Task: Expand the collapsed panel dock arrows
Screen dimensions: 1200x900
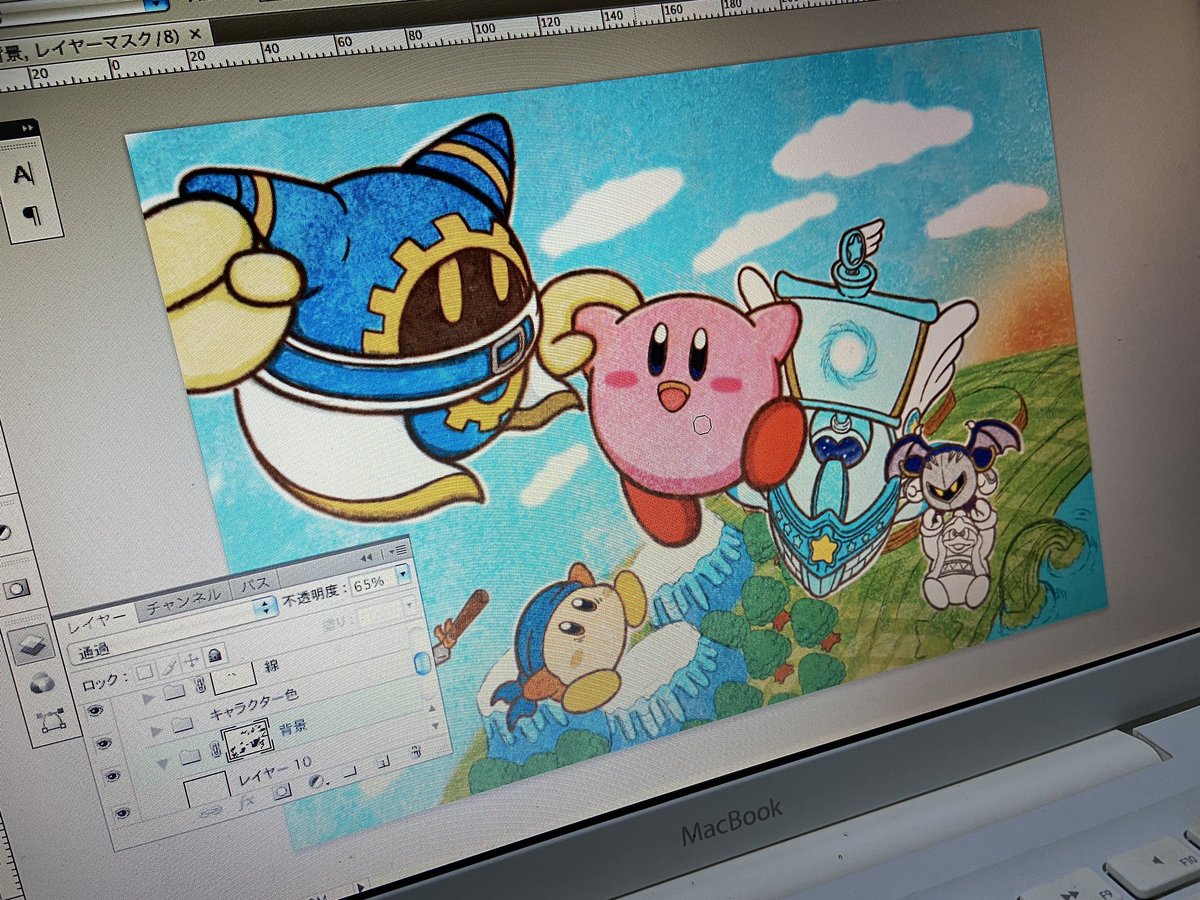Action: click(x=28, y=129)
